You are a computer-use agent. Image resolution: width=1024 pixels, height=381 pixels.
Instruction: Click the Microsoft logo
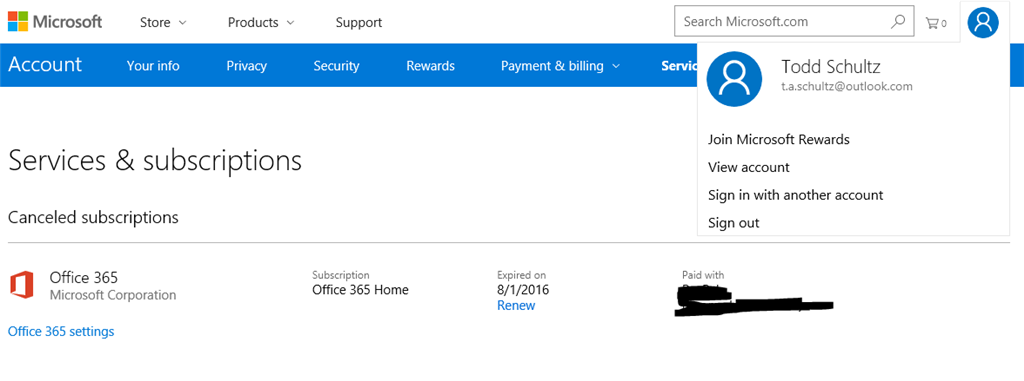pyautogui.click(x=55, y=22)
